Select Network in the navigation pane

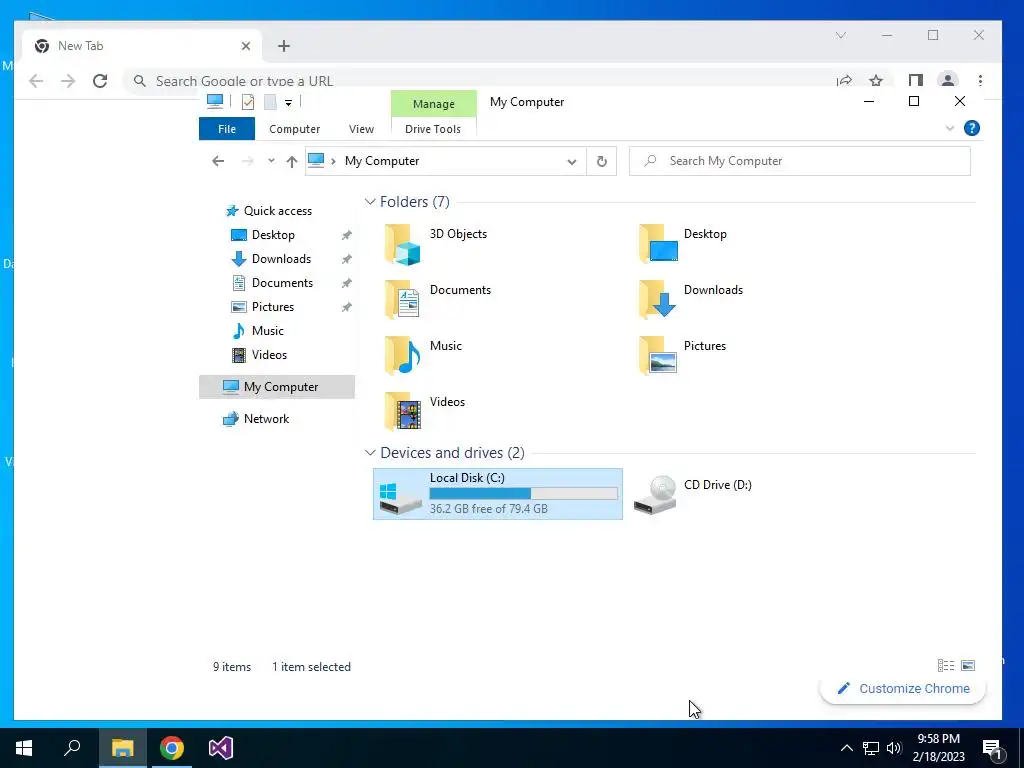point(266,419)
